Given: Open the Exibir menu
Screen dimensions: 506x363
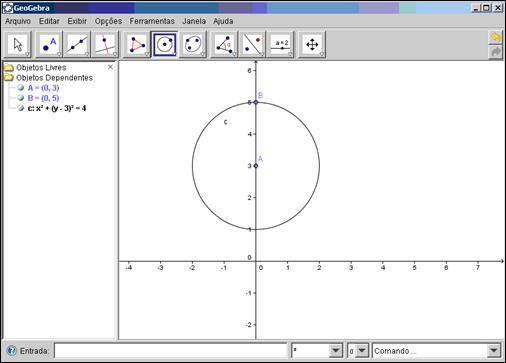Looking at the screenshot, I should (x=77, y=21).
